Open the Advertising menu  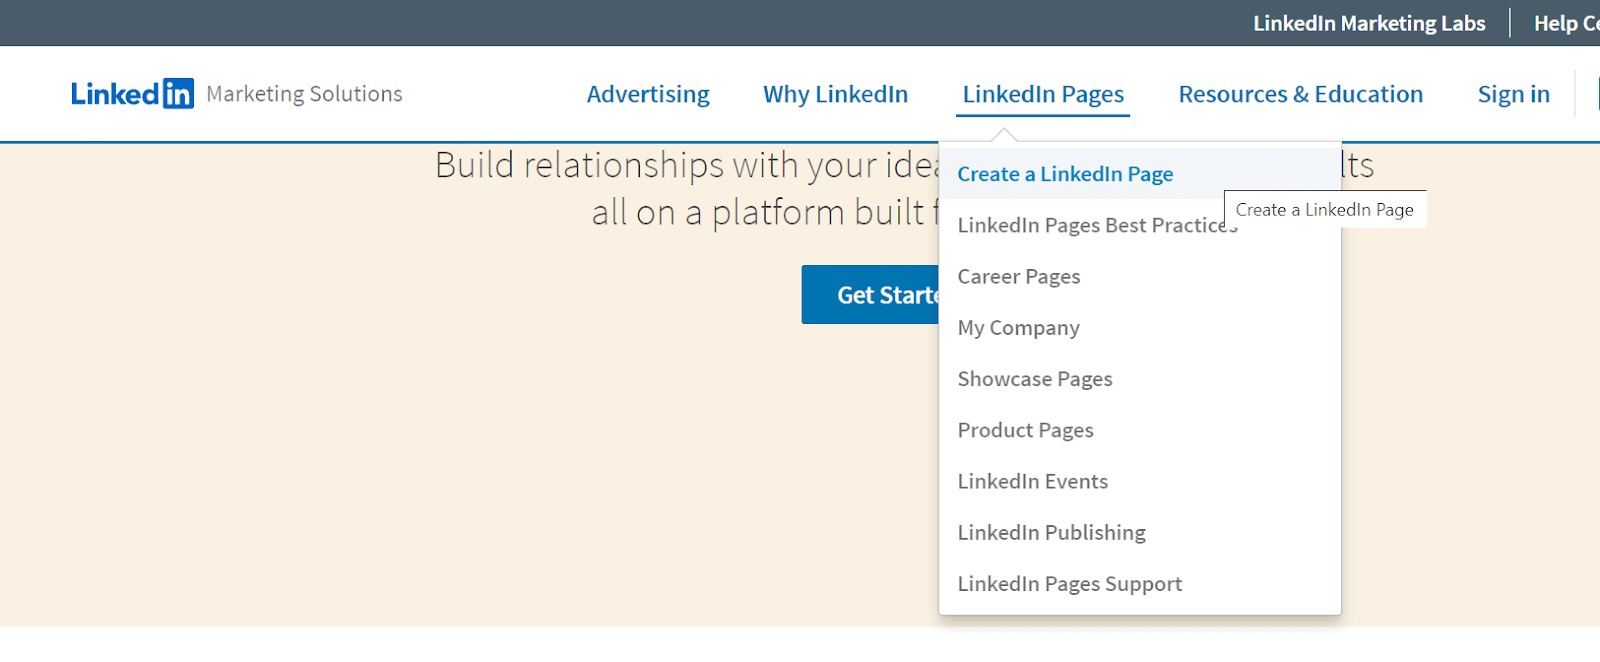[x=648, y=93]
